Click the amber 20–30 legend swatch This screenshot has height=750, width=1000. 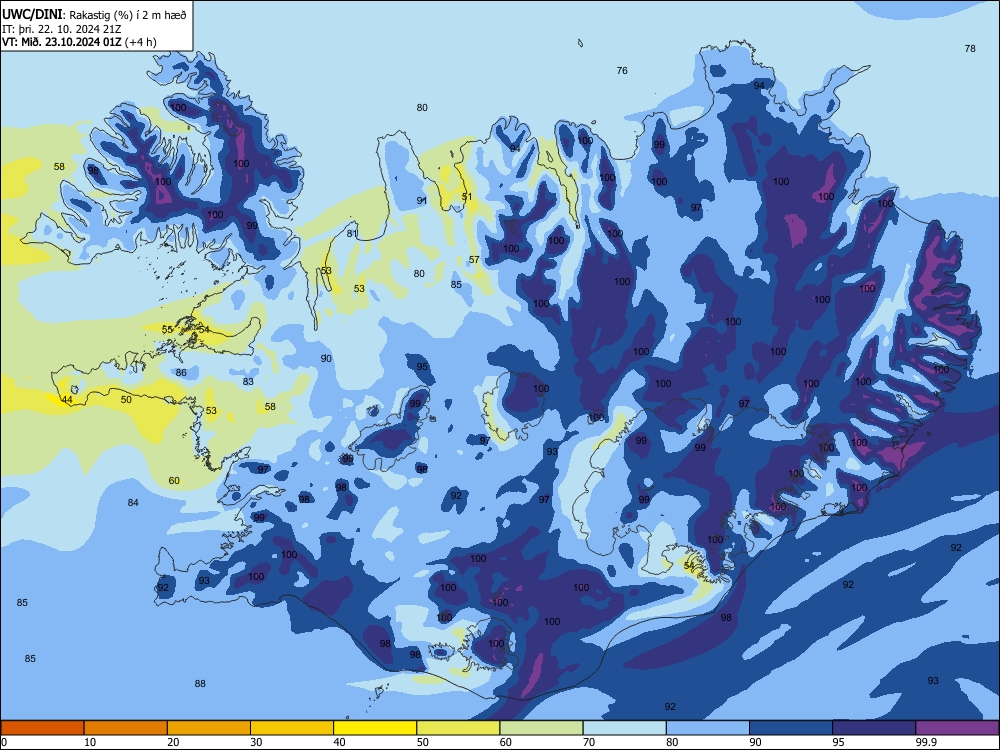(209, 728)
